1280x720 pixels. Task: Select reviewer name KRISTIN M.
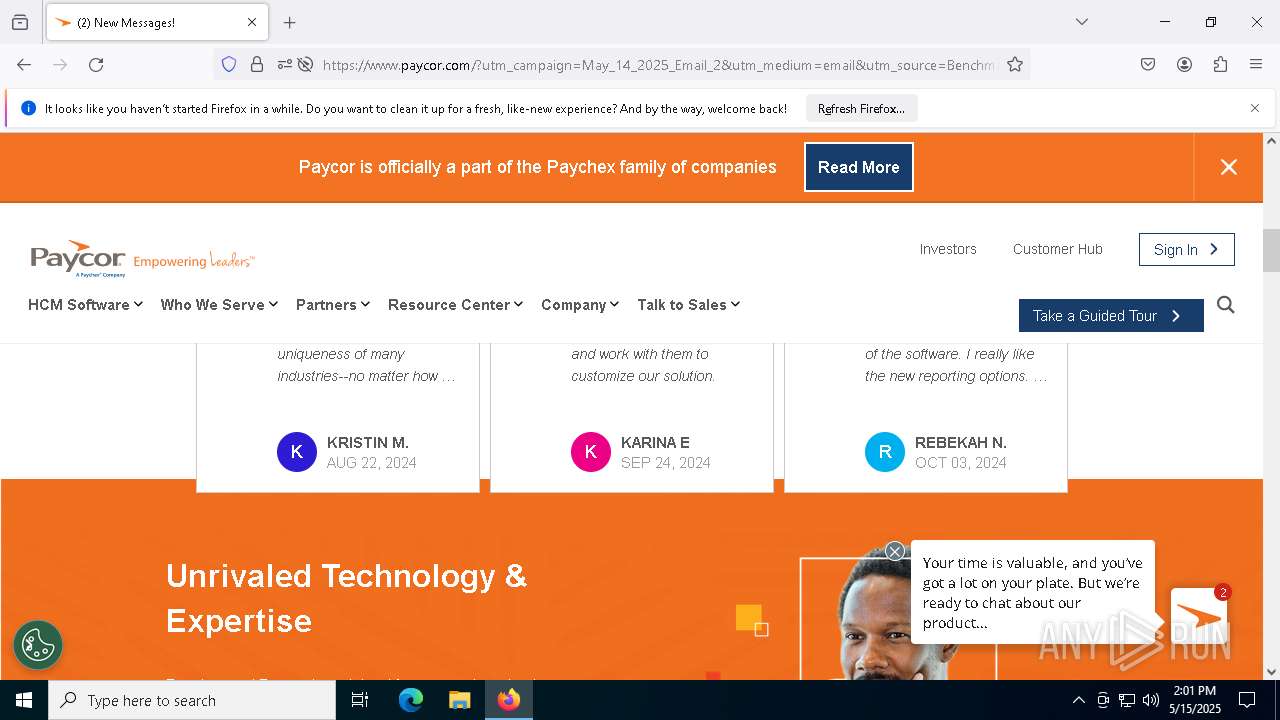pos(368,442)
